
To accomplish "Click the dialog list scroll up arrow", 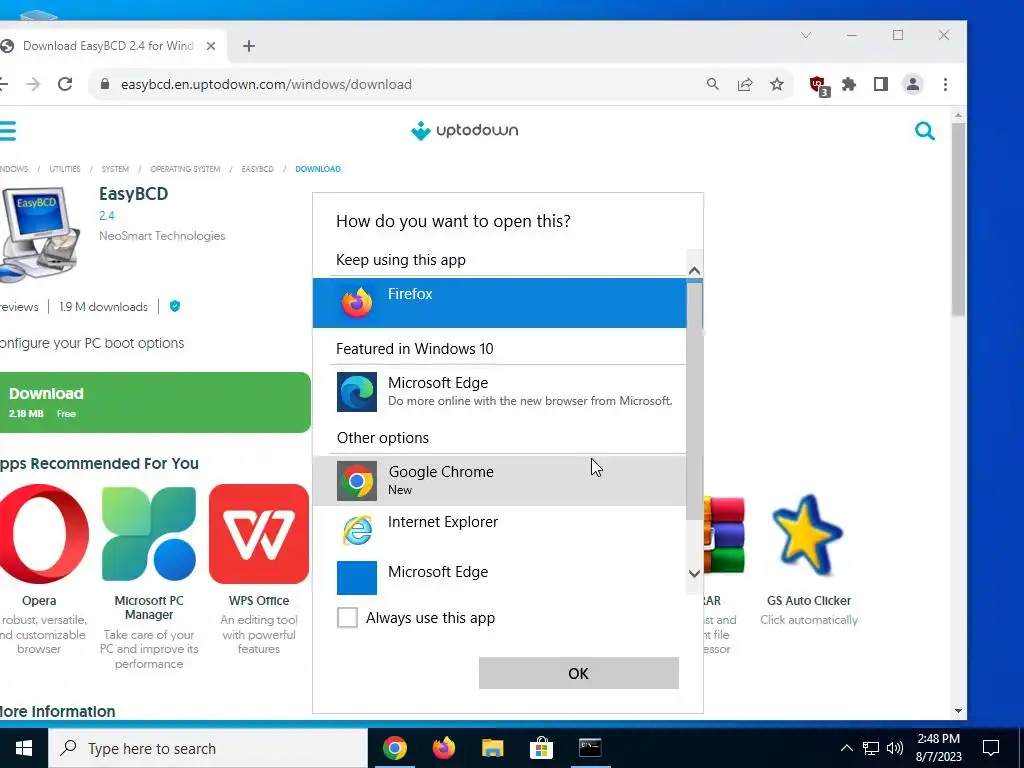I will [694, 270].
